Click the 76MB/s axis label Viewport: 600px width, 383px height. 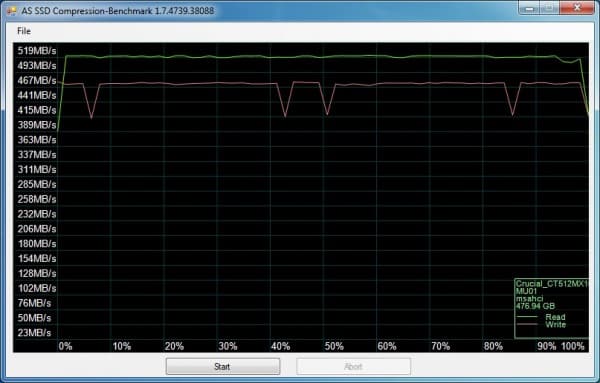[x=34, y=303]
